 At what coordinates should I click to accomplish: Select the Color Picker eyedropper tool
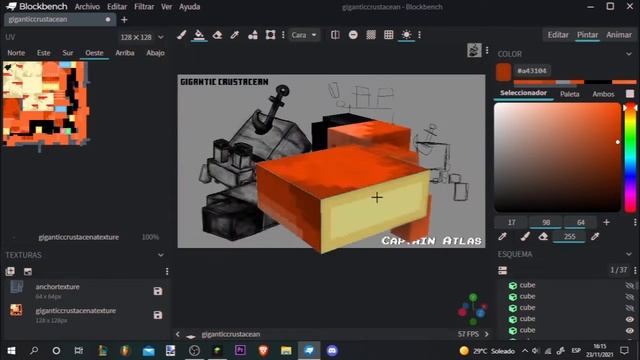pos(235,35)
